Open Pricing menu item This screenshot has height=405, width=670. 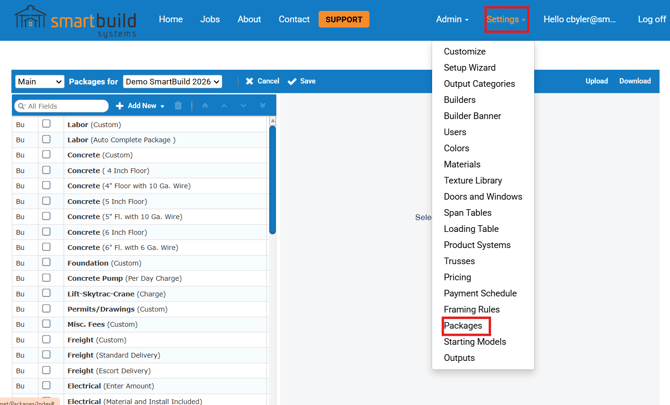point(457,277)
